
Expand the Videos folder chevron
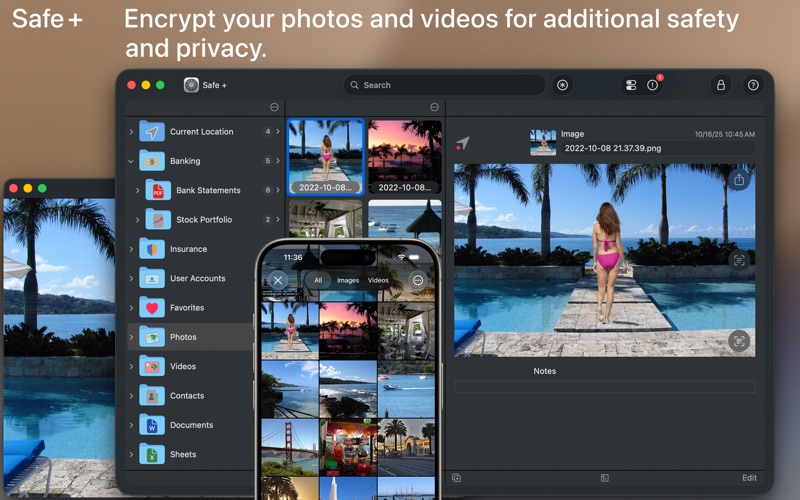coord(131,366)
